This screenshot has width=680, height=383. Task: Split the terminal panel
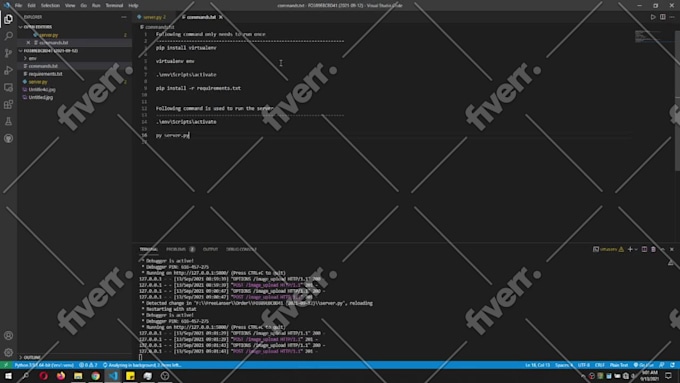644,249
